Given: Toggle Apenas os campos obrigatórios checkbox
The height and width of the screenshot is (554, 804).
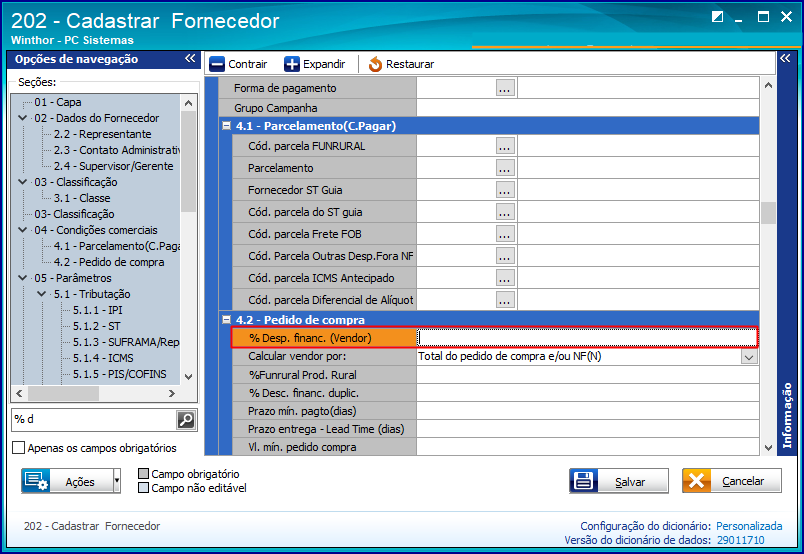Looking at the screenshot, I should point(18,448).
